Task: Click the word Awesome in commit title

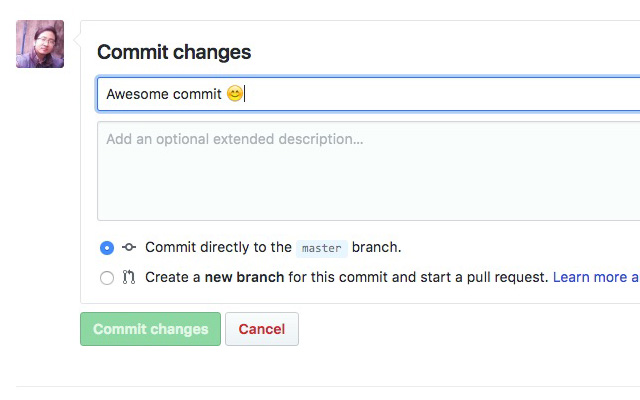Action: [x=137, y=94]
